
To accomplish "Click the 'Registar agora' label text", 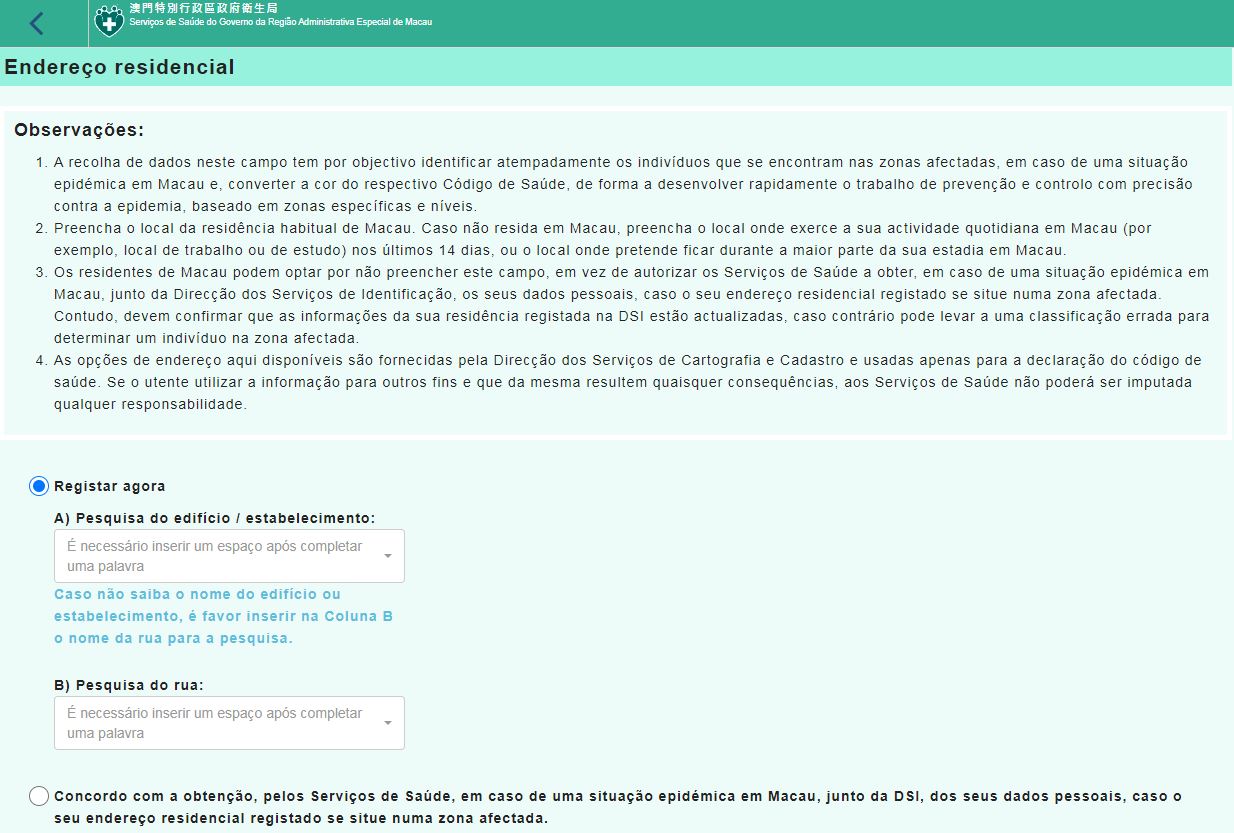I will click(x=110, y=486).
